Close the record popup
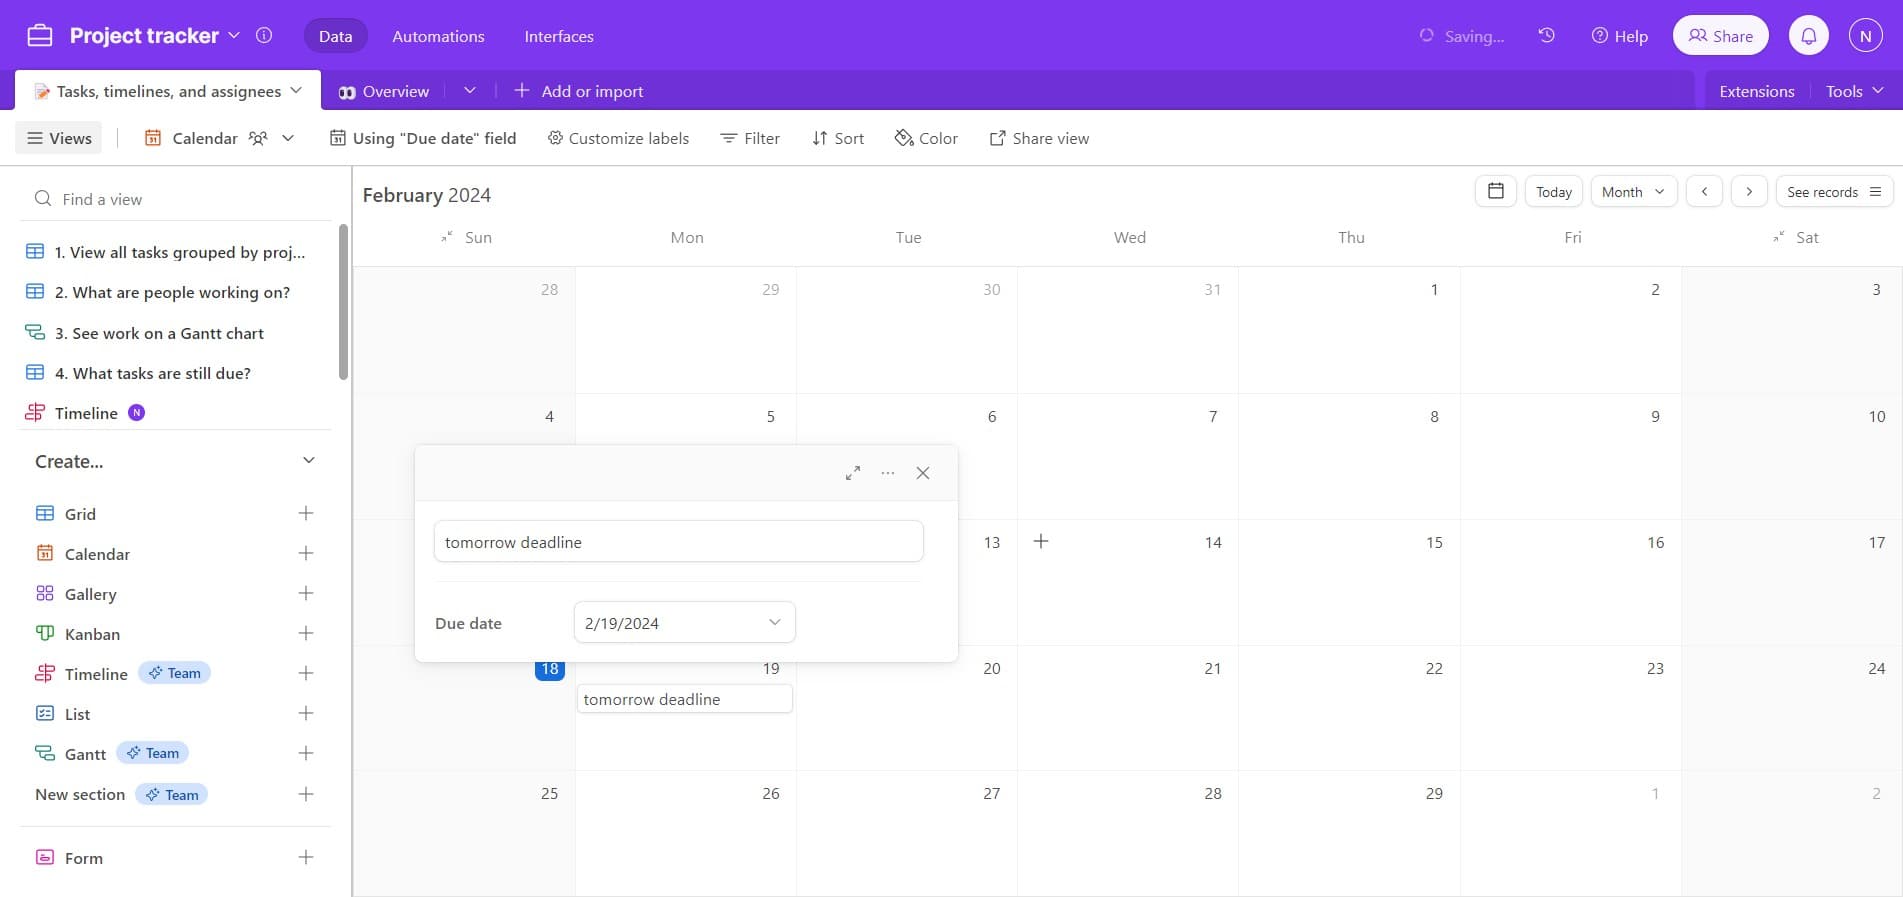Image resolution: width=1903 pixels, height=897 pixels. tap(923, 473)
